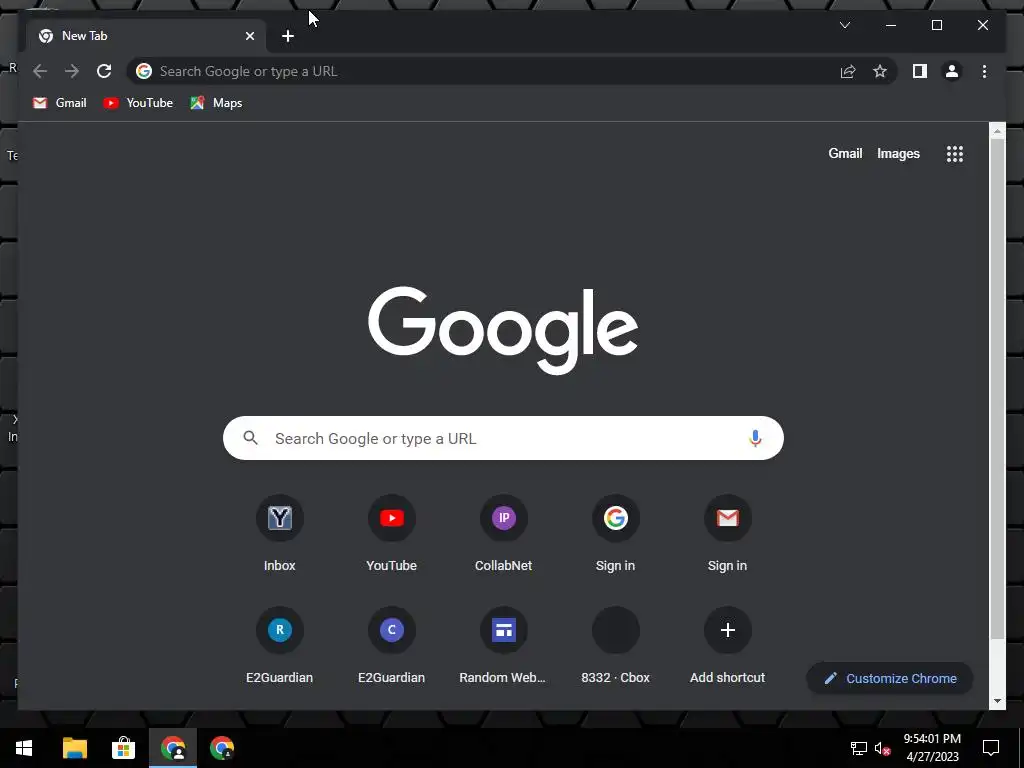Open the Sign in shortcut with Gmail icon
This screenshot has height=768, width=1024.
pyautogui.click(x=728, y=534)
